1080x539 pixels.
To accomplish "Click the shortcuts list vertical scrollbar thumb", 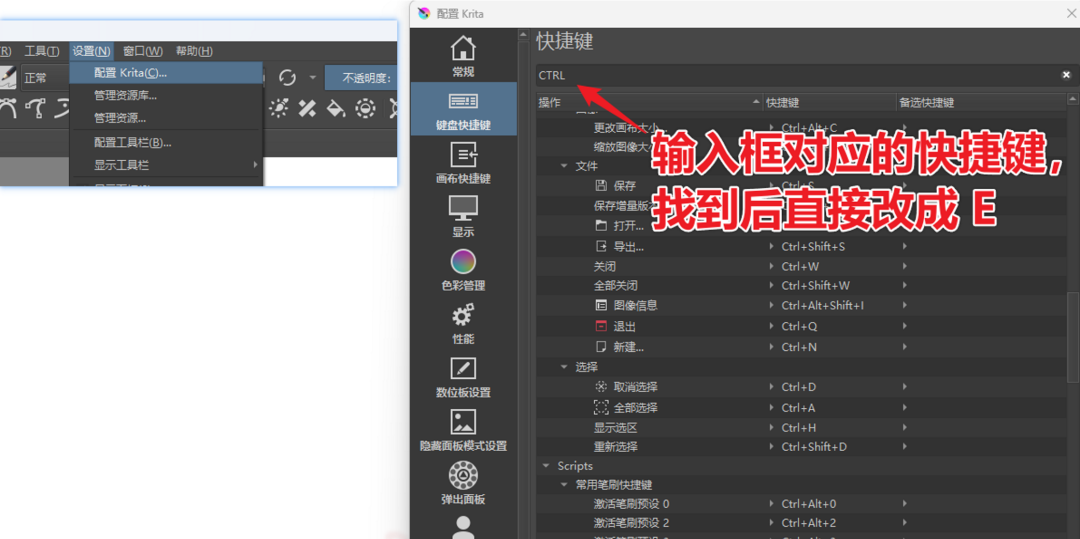I will click(1072, 337).
